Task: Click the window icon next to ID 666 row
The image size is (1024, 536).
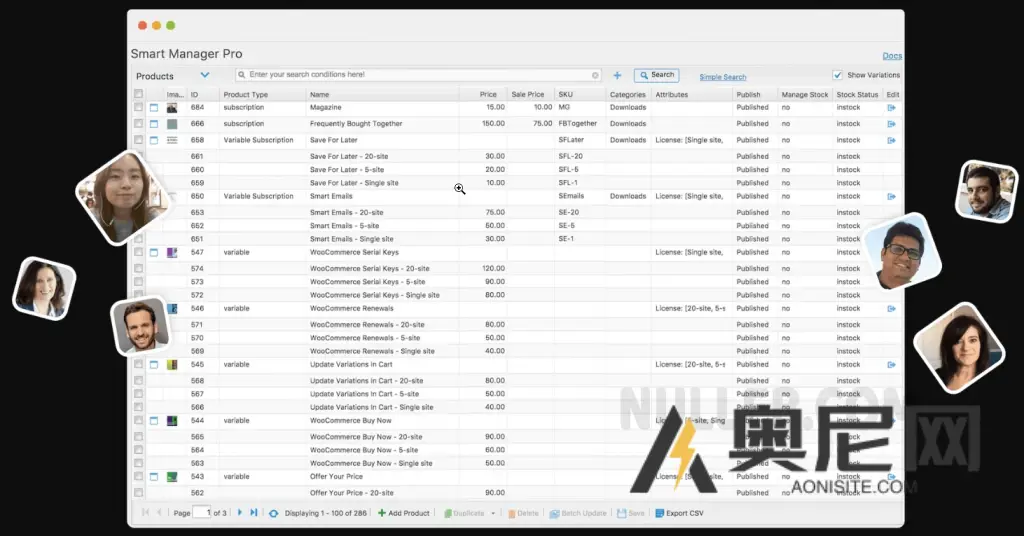Action: point(154,124)
